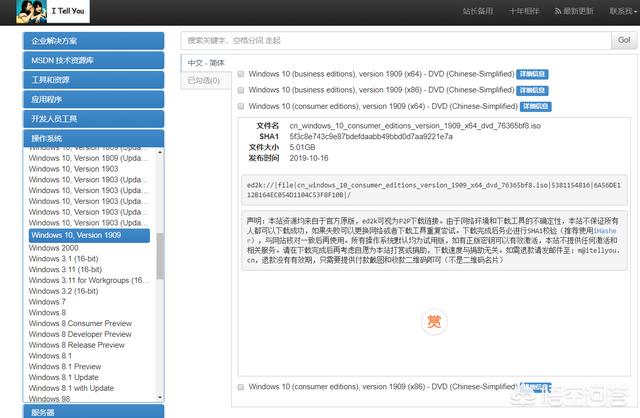Click the 5.01GB file size value
Screen dimensions: 640x418
pos(302,147)
